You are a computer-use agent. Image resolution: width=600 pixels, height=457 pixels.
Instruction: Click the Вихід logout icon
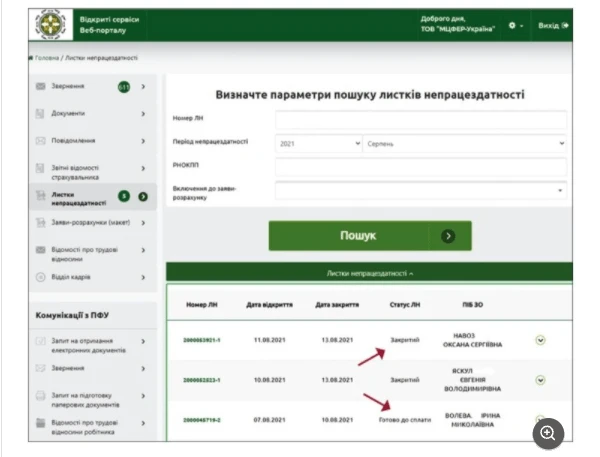point(565,26)
